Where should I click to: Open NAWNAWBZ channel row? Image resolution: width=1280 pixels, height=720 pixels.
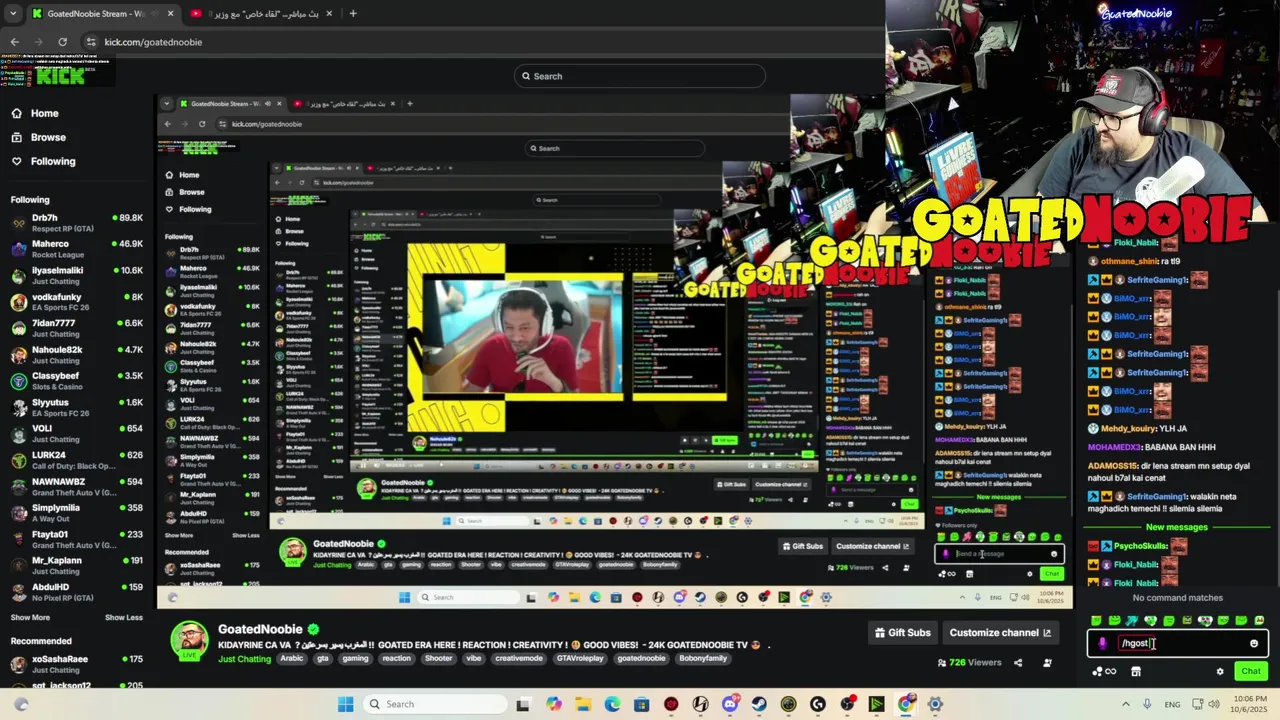point(77,486)
